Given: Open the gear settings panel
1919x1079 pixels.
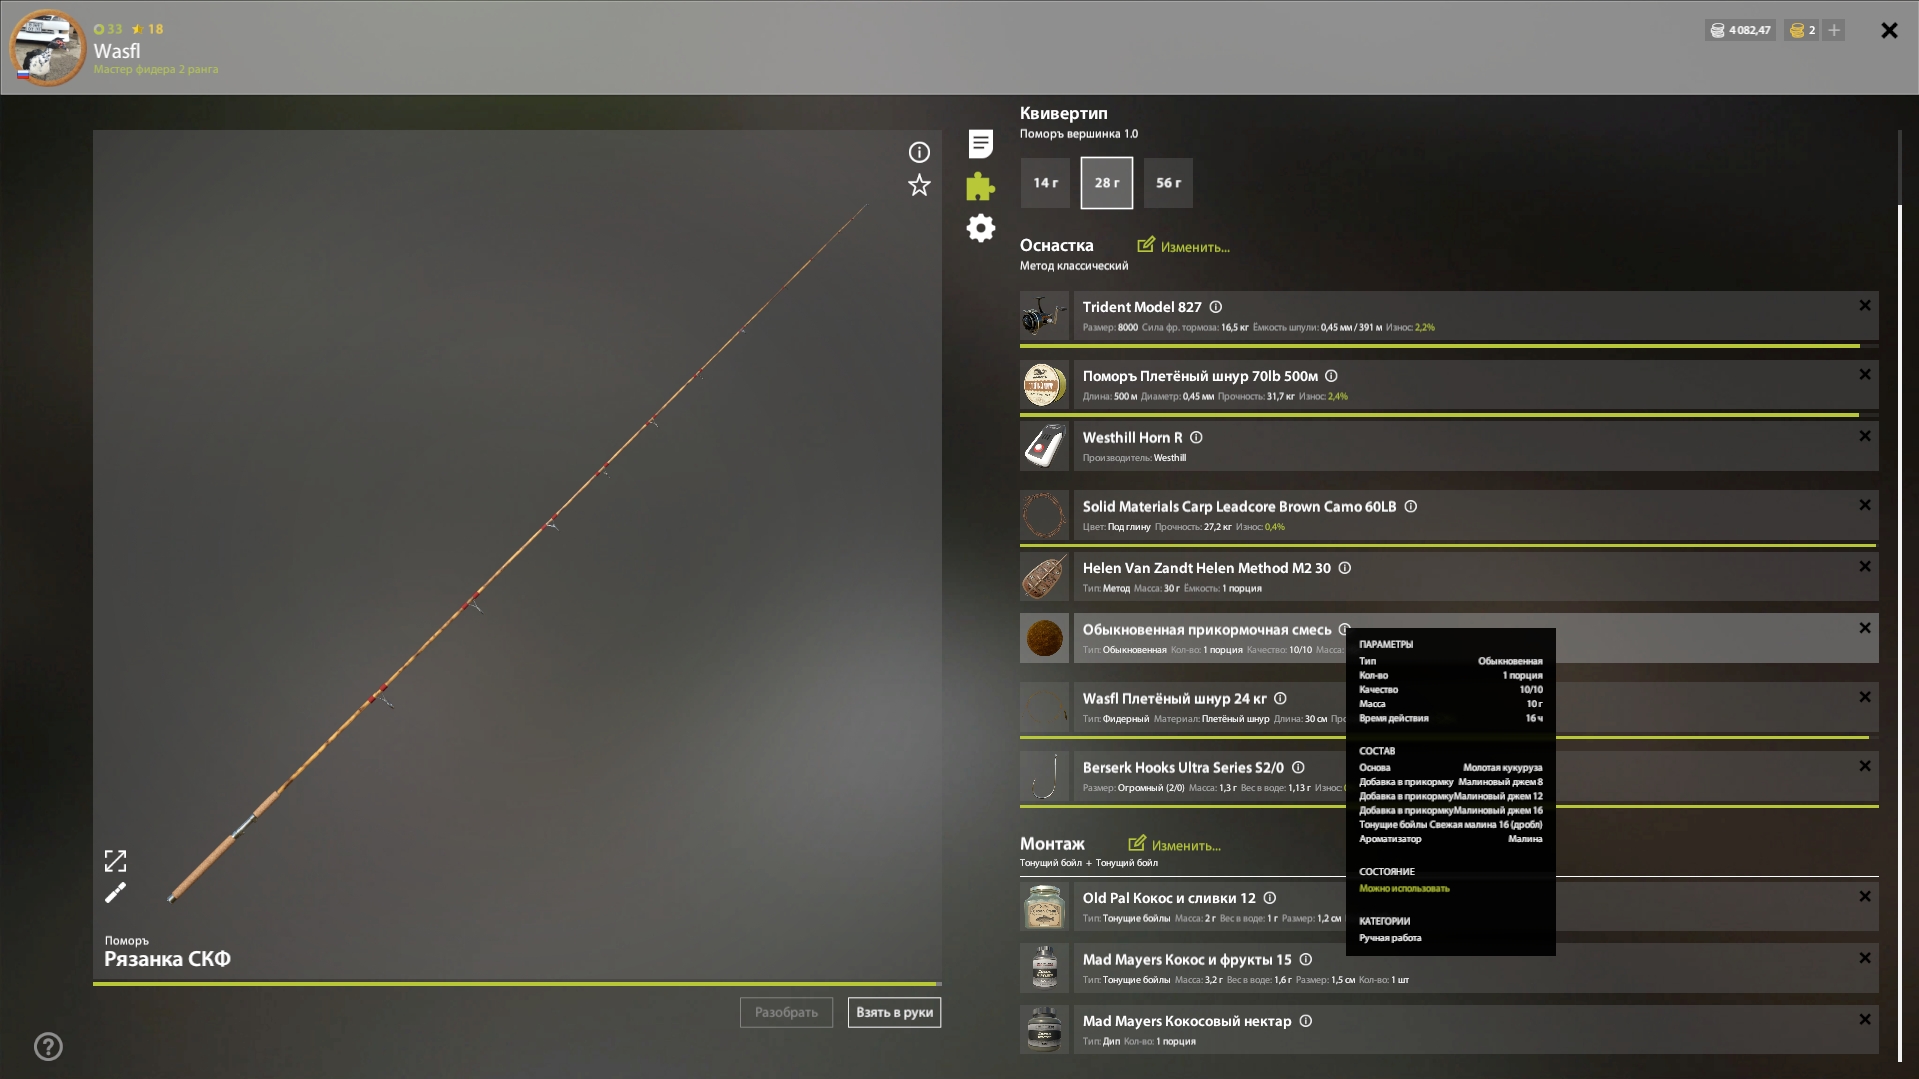Looking at the screenshot, I should 980,228.
